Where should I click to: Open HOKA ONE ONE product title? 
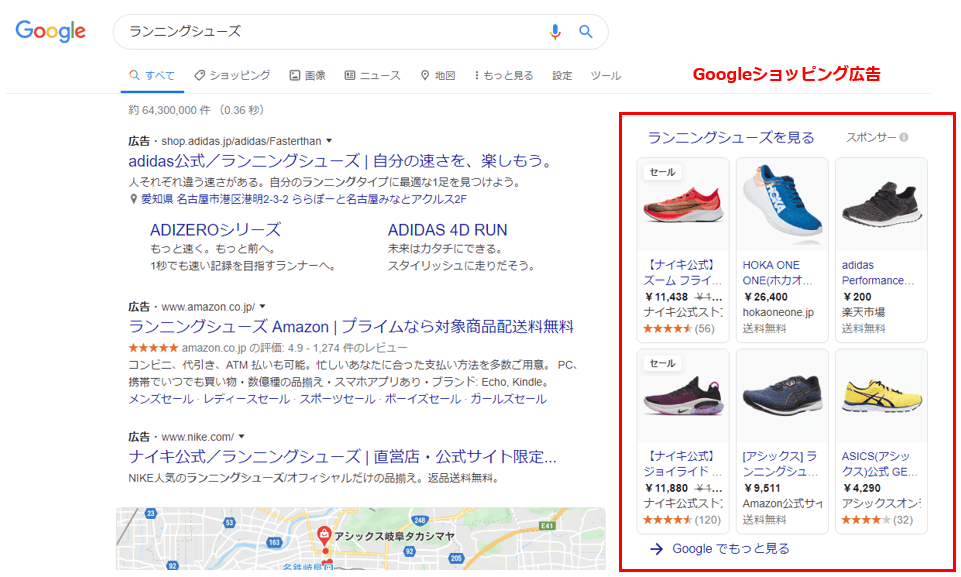[778, 273]
